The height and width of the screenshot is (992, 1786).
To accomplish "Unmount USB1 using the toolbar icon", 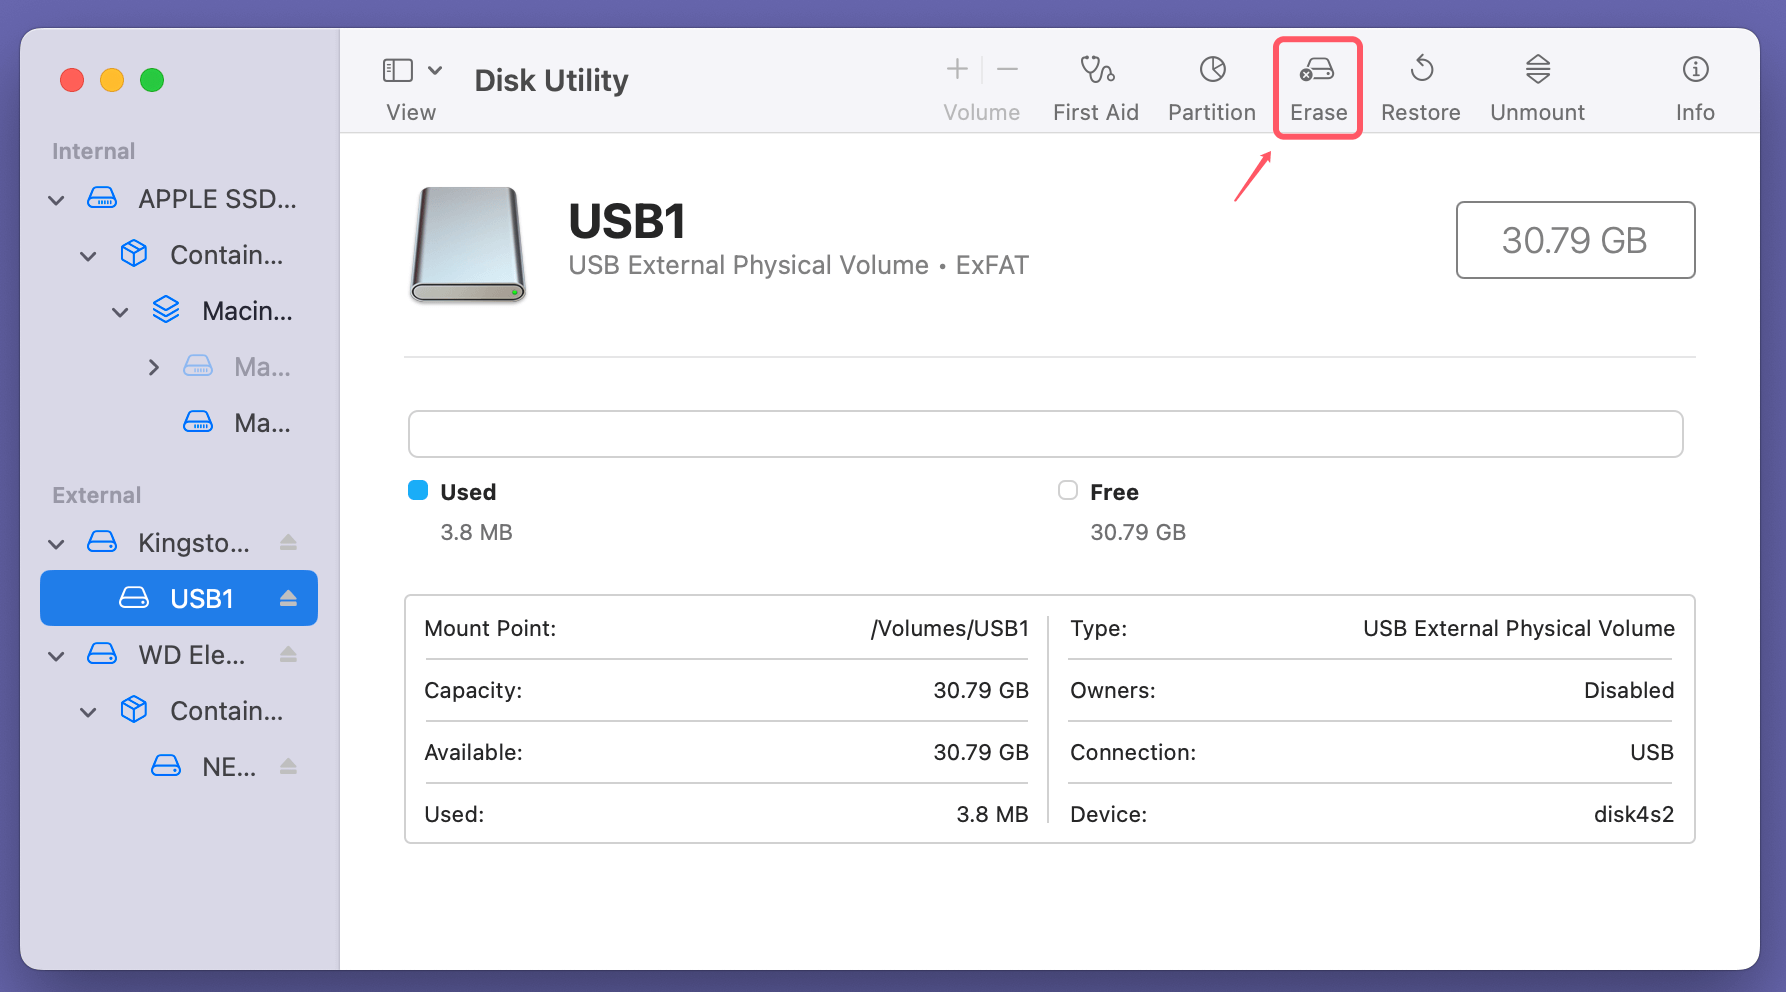I will (1537, 85).
